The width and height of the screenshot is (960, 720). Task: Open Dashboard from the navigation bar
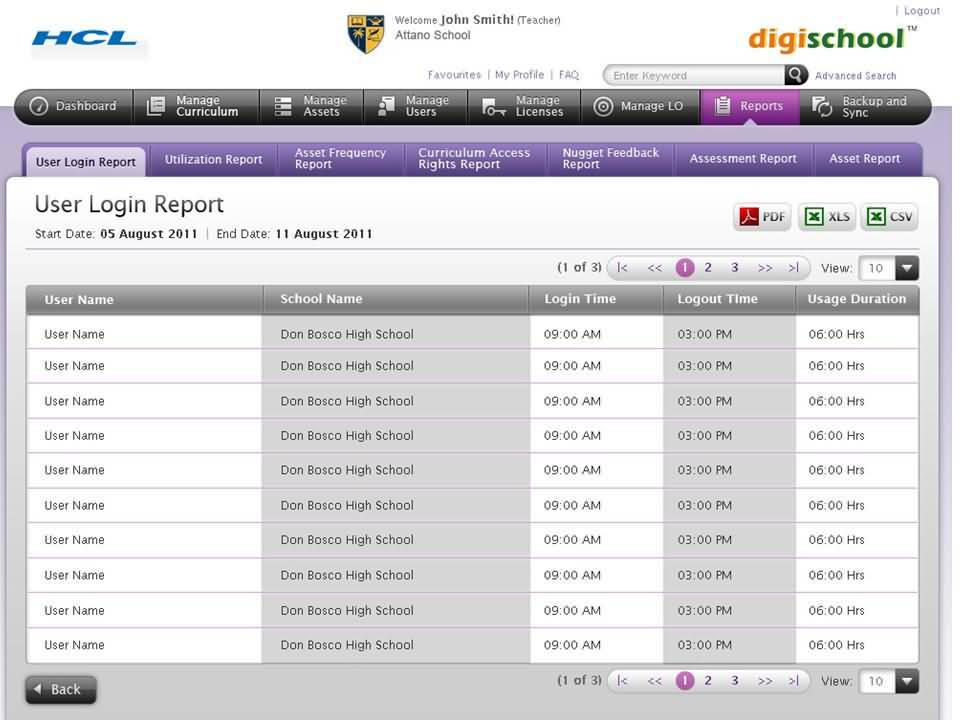pos(74,106)
